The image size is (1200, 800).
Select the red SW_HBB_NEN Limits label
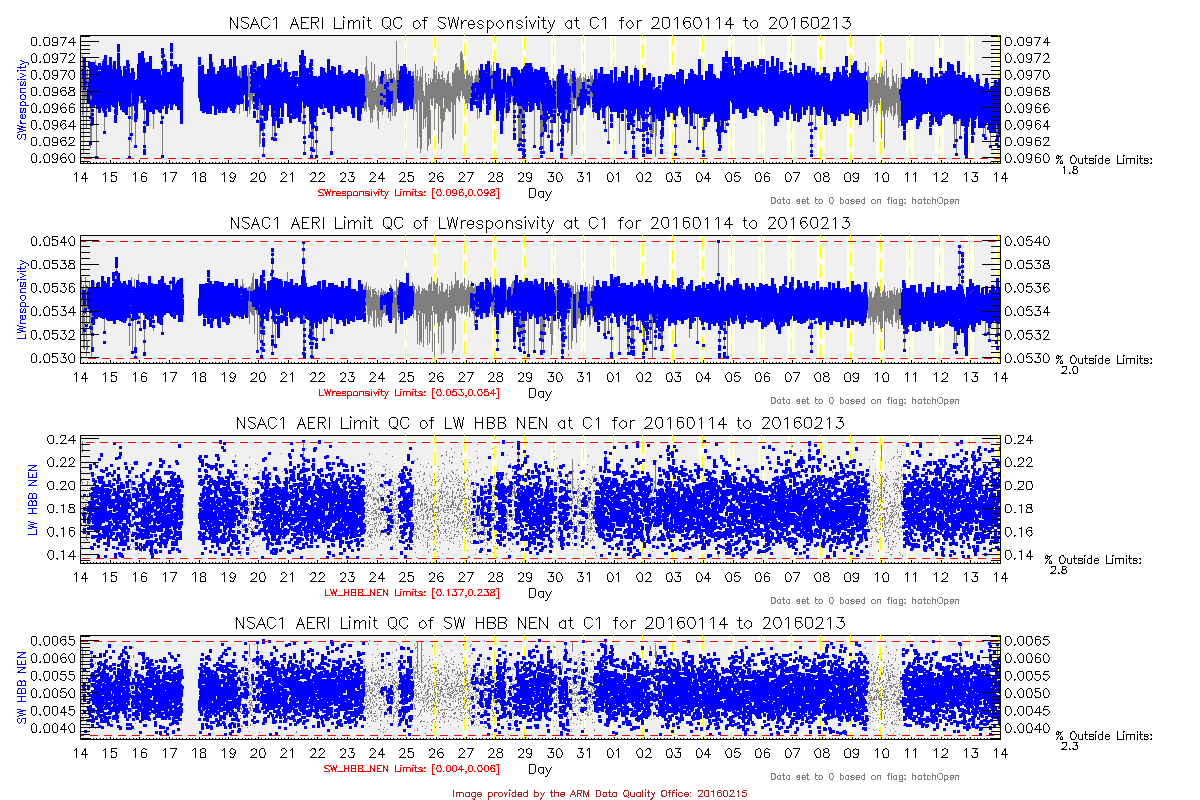point(408,768)
